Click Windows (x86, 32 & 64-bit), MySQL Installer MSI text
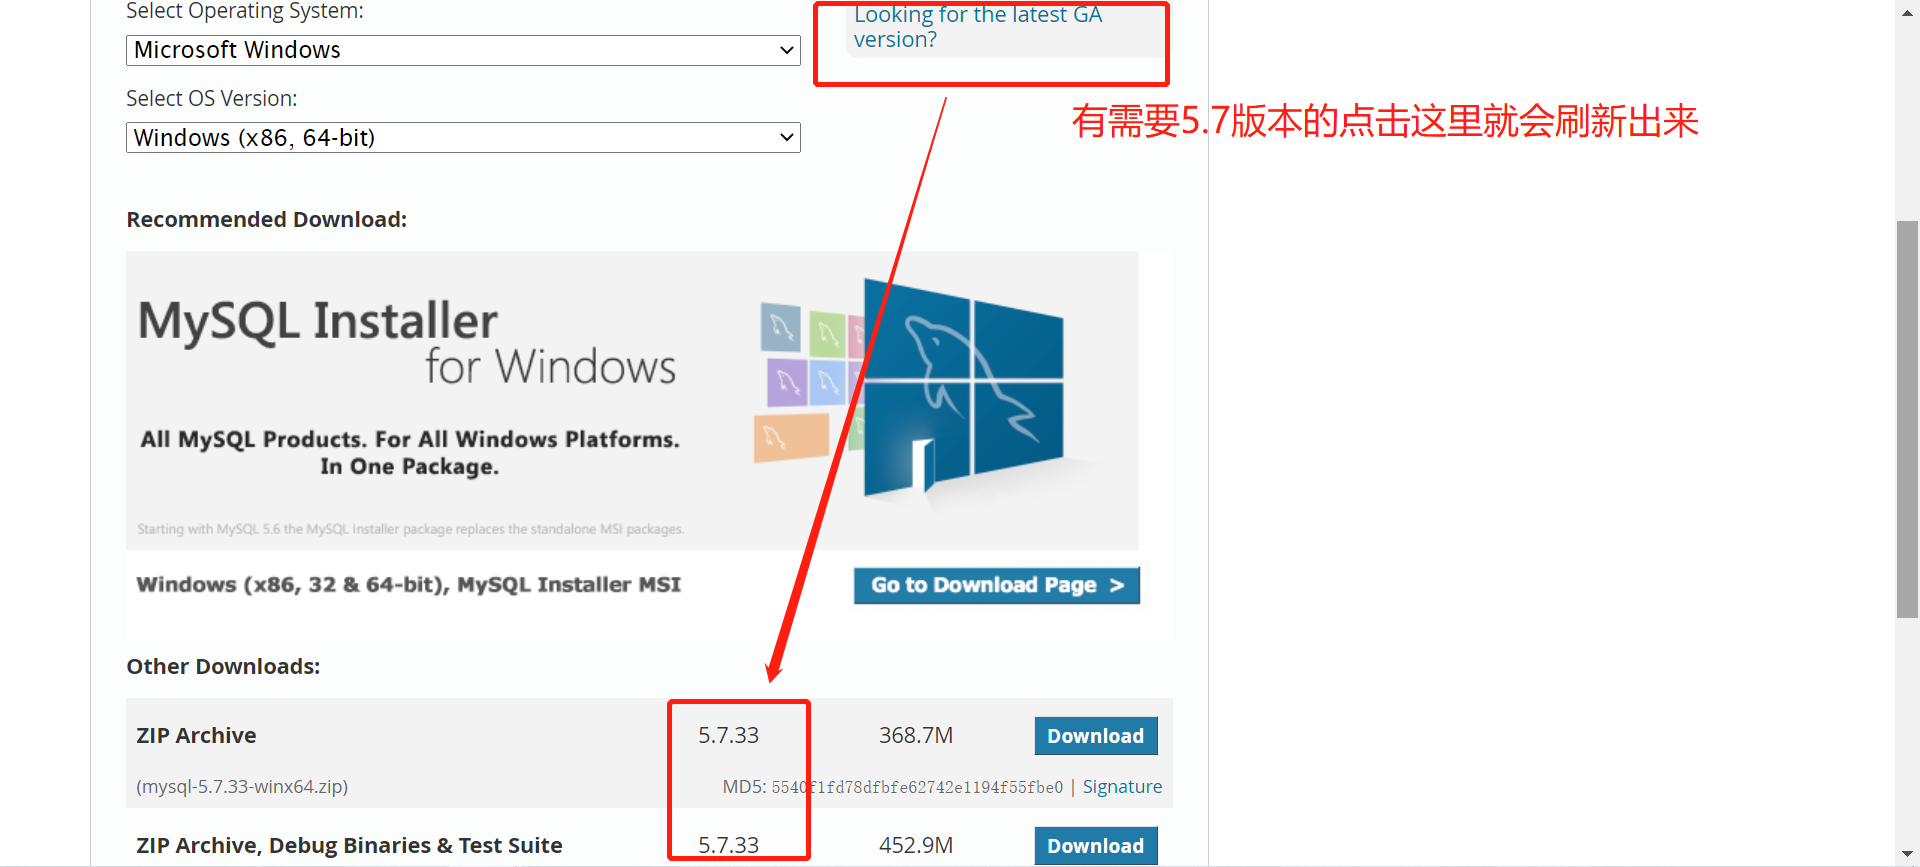 [409, 585]
